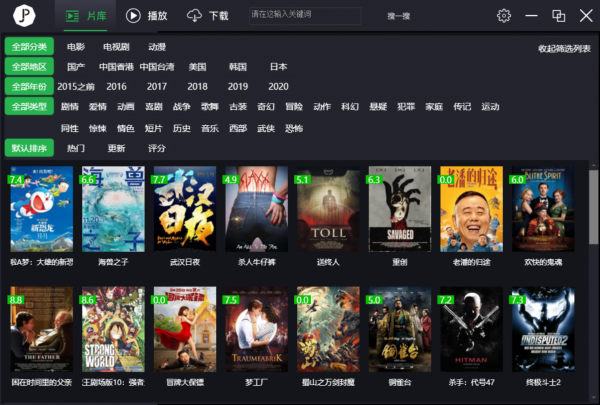This screenshot has width=600, height=405.
Task: Filter by 电影 category
Action: point(76,47)
